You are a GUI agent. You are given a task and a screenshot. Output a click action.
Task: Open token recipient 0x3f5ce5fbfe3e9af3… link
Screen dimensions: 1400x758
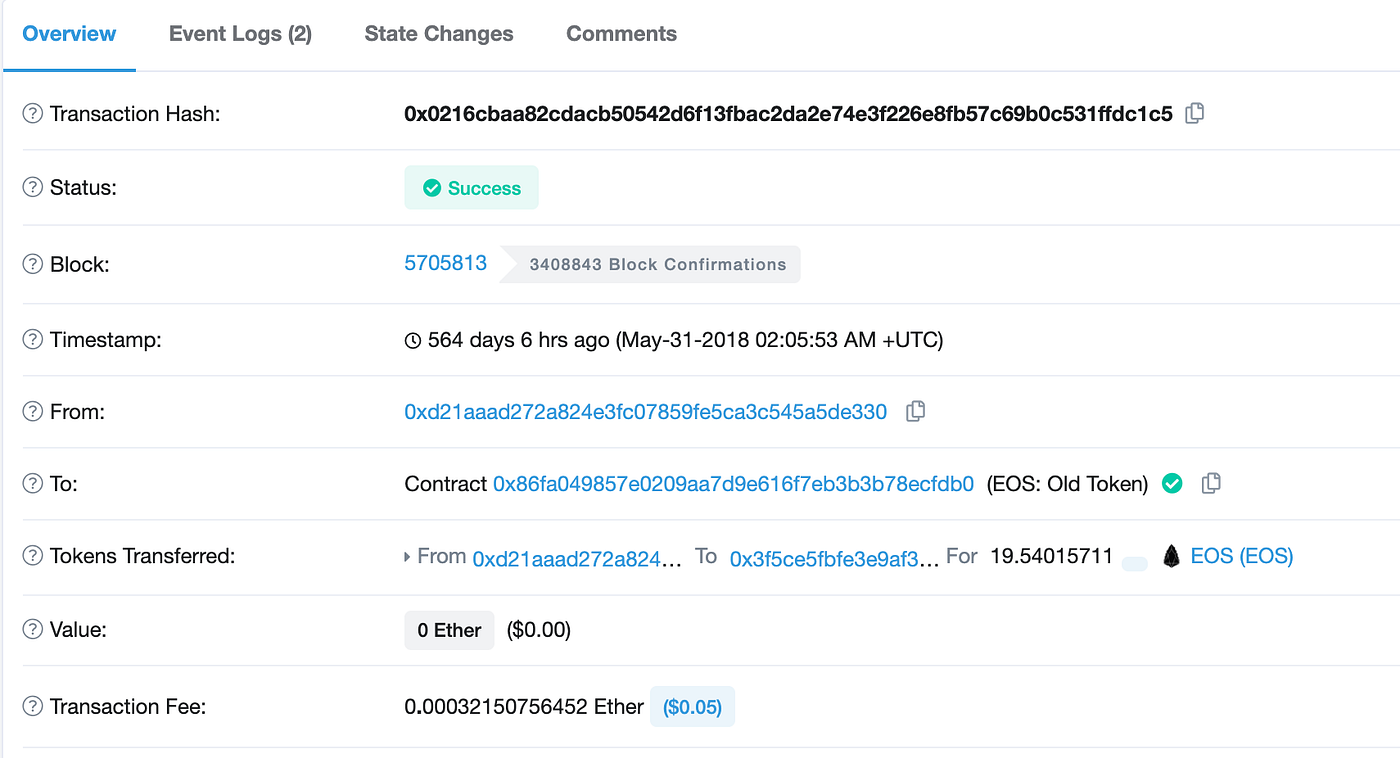point(834,558)
